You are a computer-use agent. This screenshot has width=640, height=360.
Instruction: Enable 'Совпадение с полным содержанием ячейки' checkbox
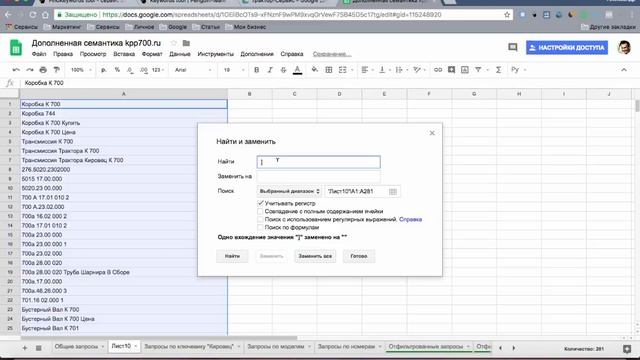click(260, 211)
